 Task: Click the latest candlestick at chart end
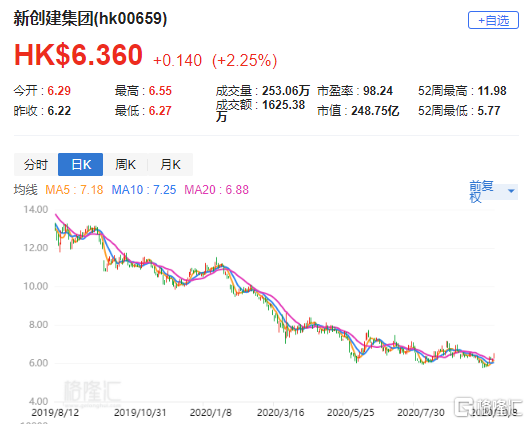tap(494, 358)
